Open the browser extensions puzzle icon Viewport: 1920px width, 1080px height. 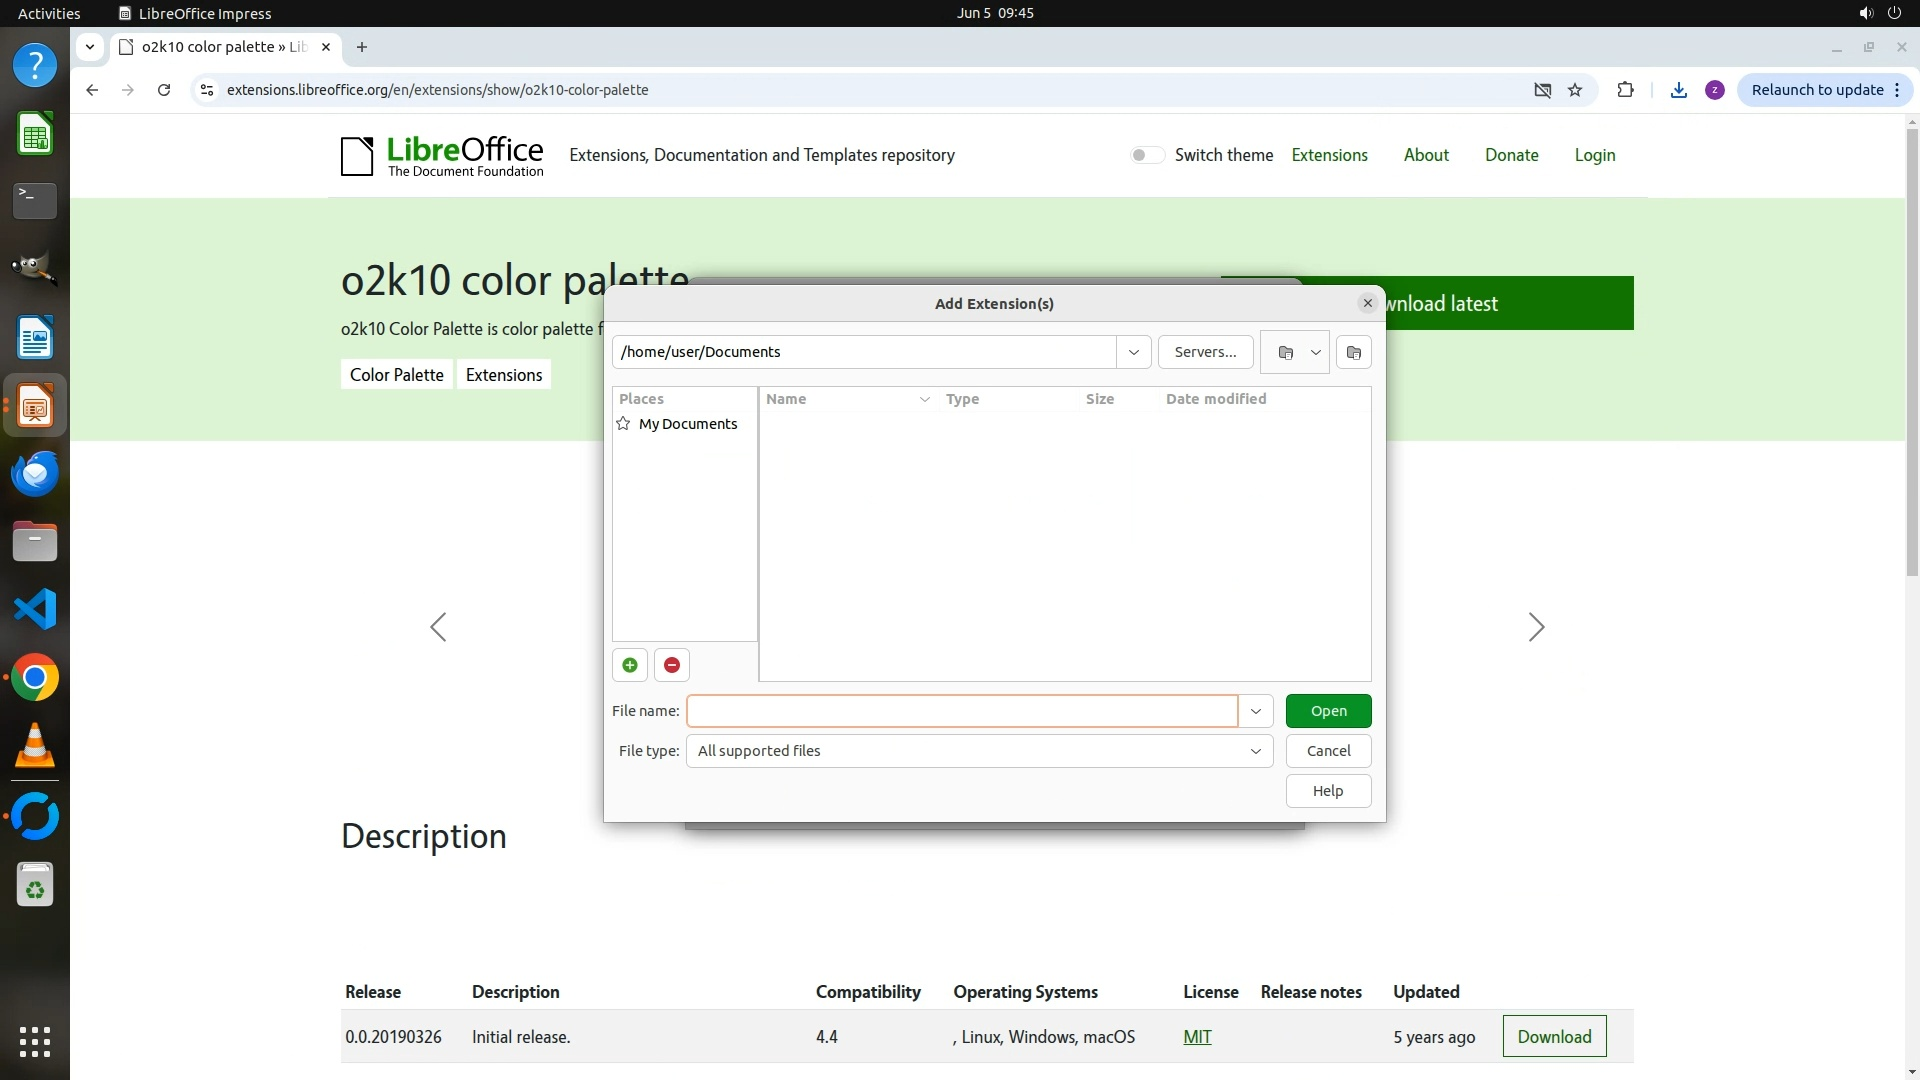pyautogui.click(x=1625, y=90)
